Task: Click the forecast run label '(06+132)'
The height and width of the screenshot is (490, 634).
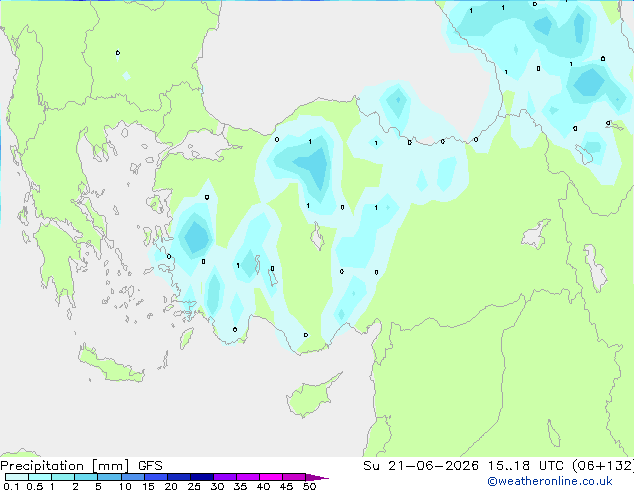Action: pos(603,466)
